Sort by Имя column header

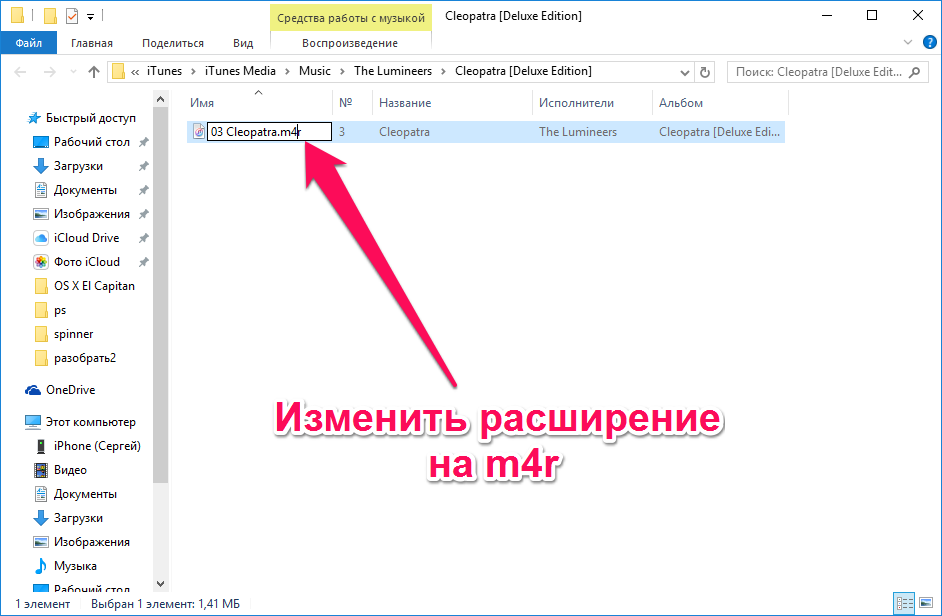click(x=260, y=103)
